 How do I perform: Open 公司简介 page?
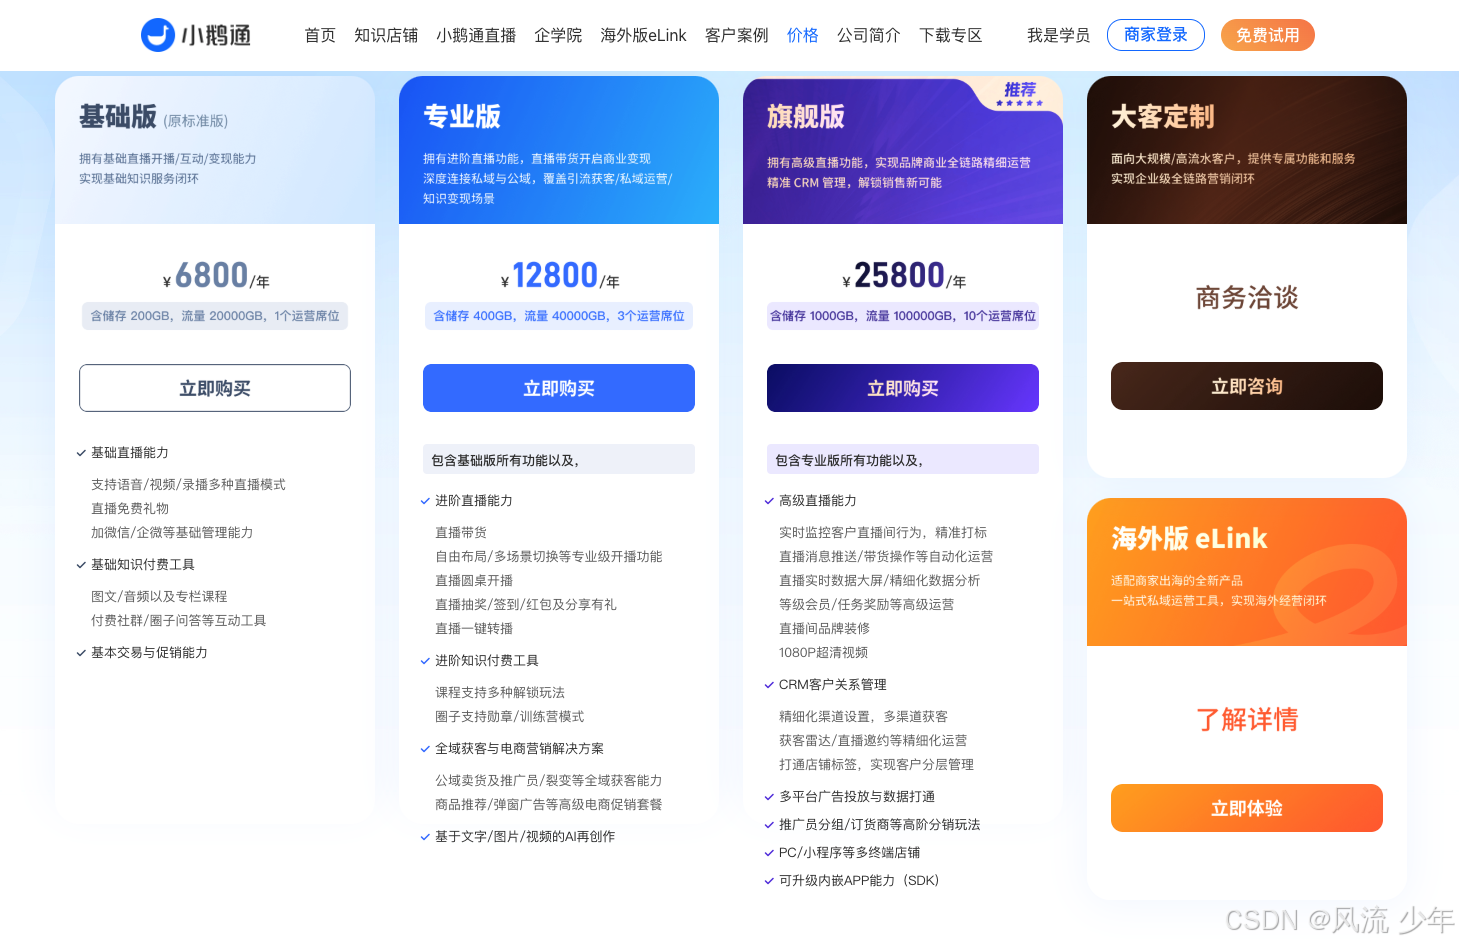[869, 35]
